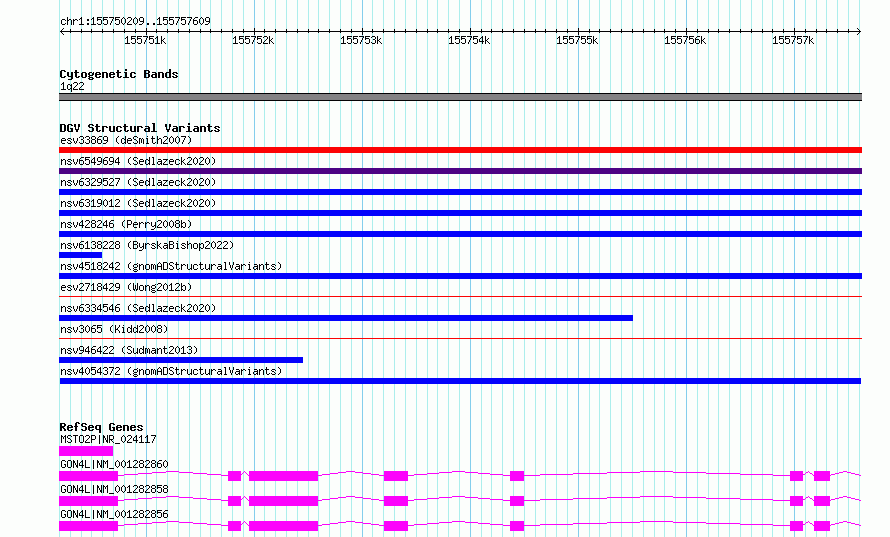Click the esv33869 (deSmith2007) red variant bar

pos(460,150)
